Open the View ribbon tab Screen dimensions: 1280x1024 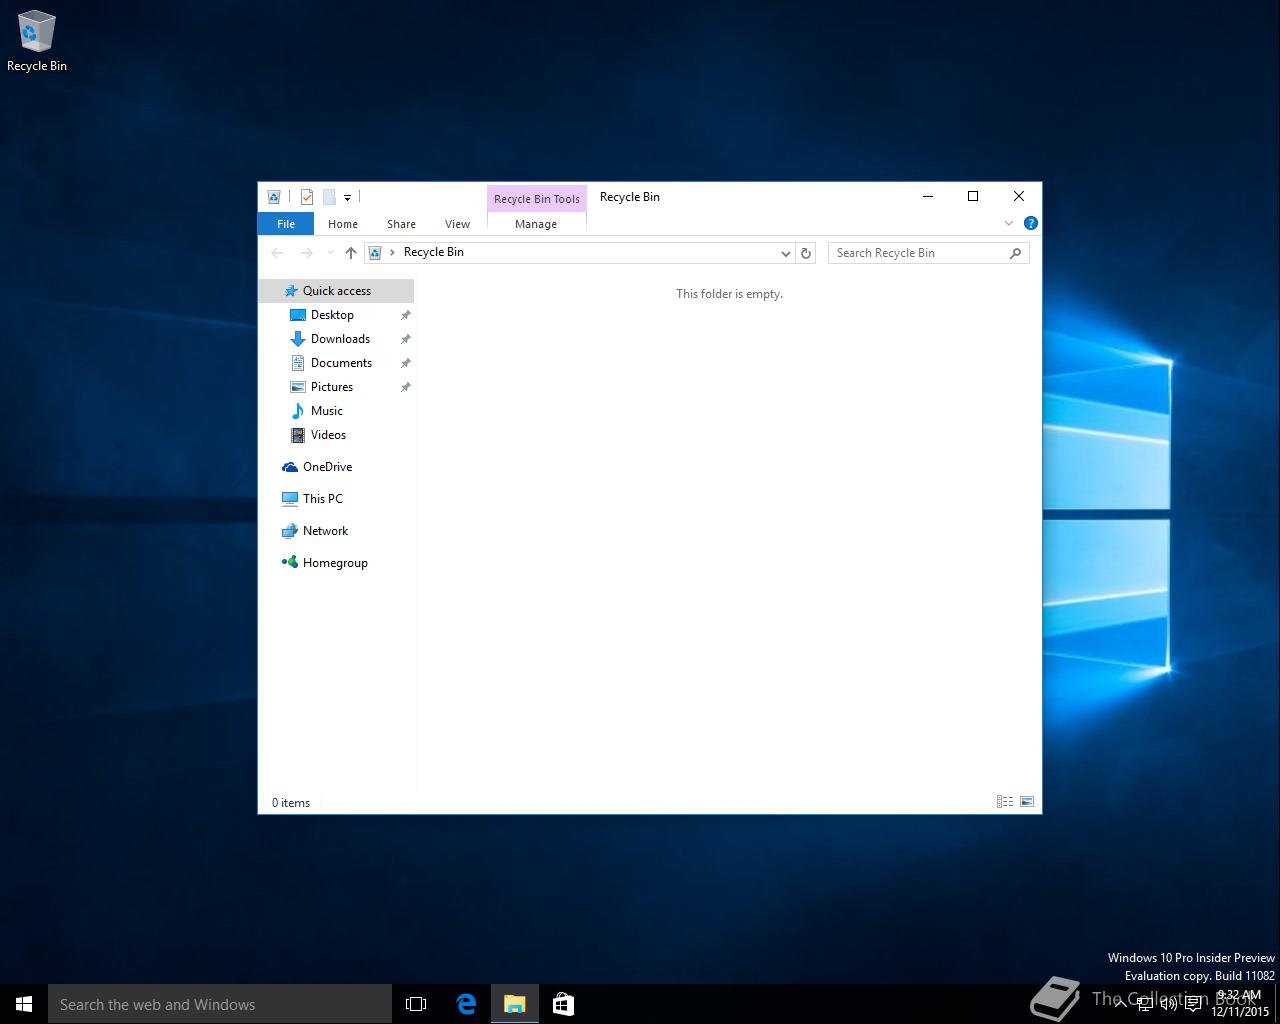point(457,224)
